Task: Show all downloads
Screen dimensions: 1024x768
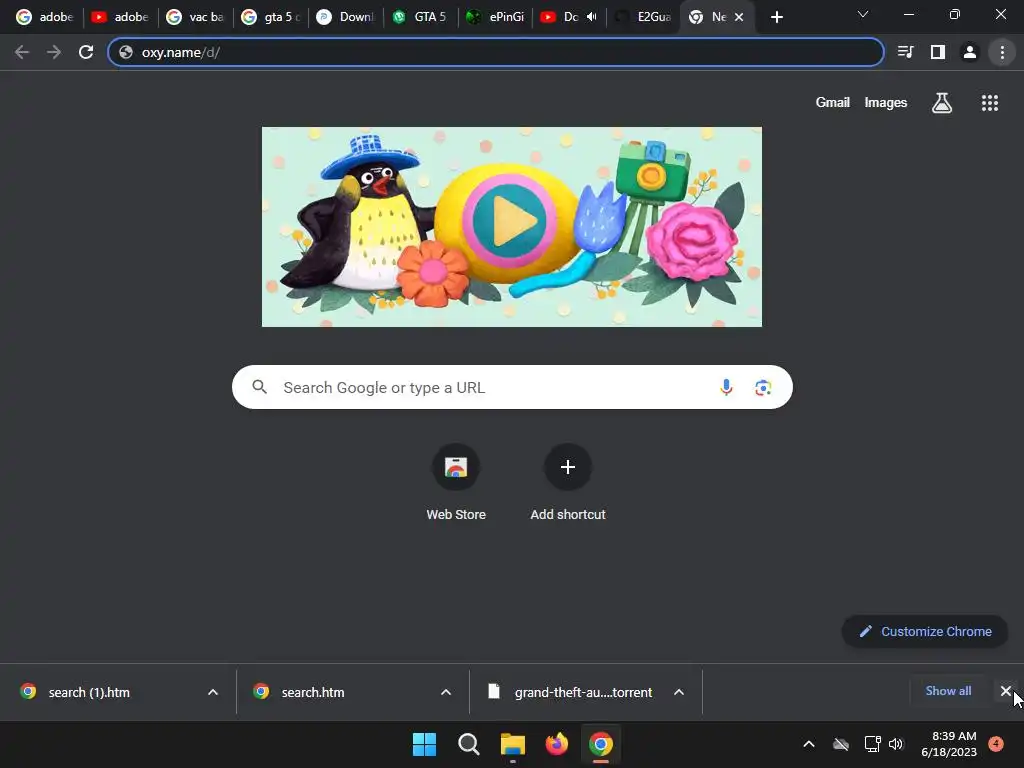Action: click(x=948, y=691)
